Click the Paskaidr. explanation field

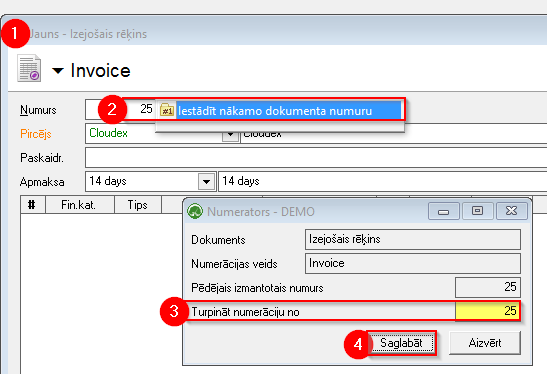click(316, 158)
